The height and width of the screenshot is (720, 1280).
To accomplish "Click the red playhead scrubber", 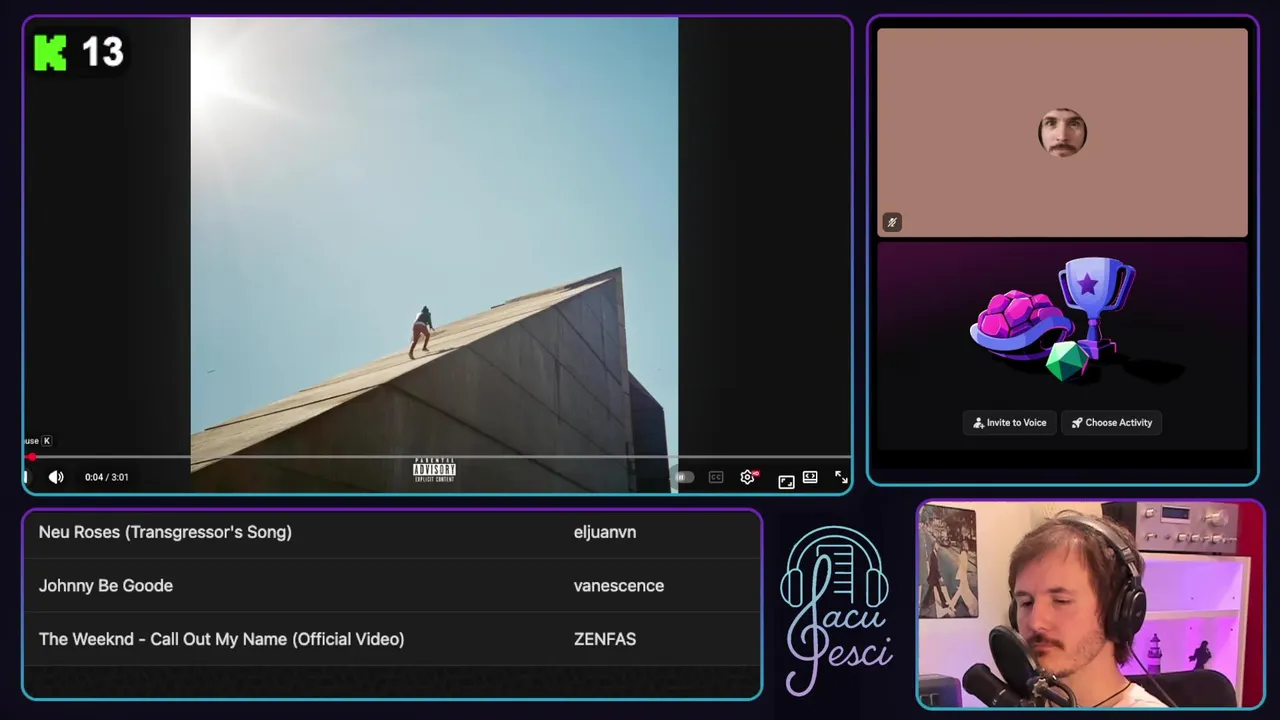I will (x=32, y=457).
